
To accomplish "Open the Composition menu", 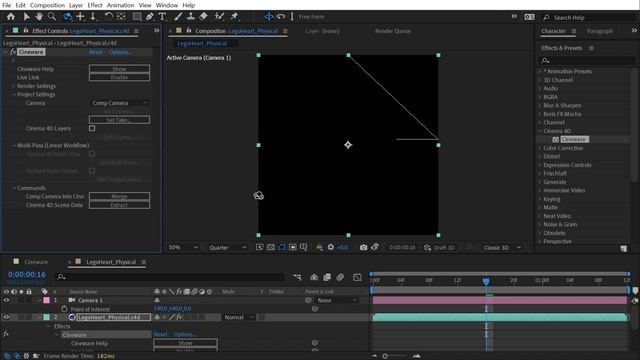I will tap(47, 5).
